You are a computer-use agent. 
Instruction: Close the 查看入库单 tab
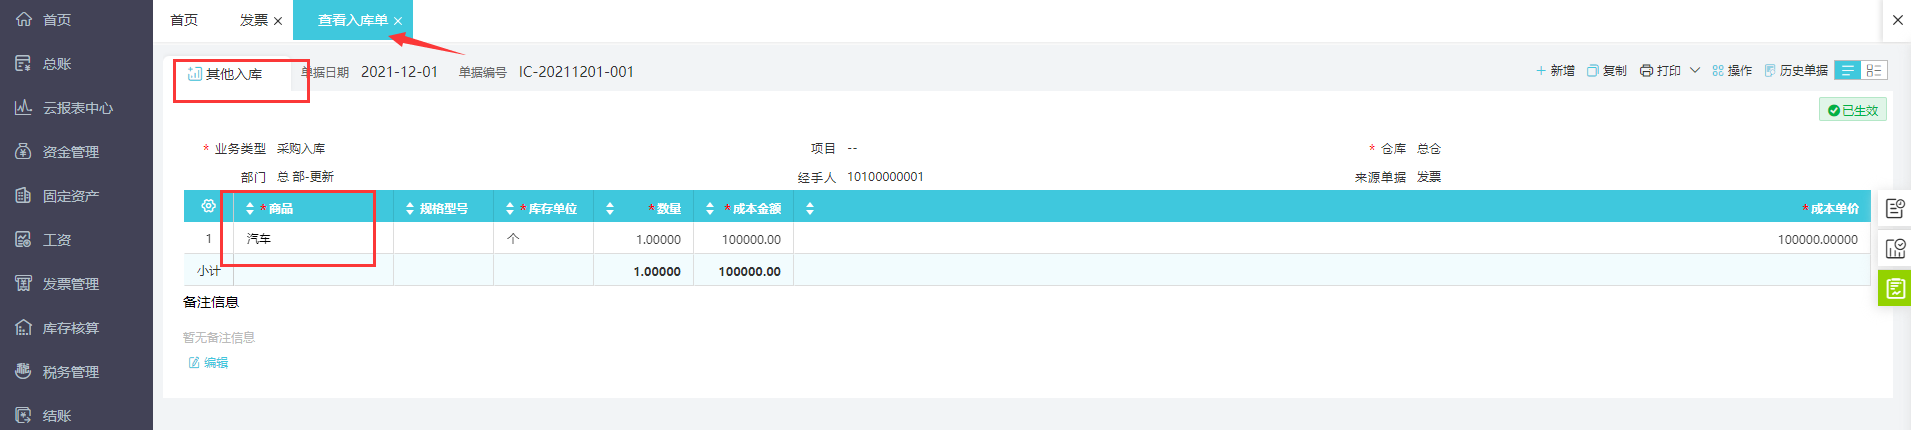[398, 21]
